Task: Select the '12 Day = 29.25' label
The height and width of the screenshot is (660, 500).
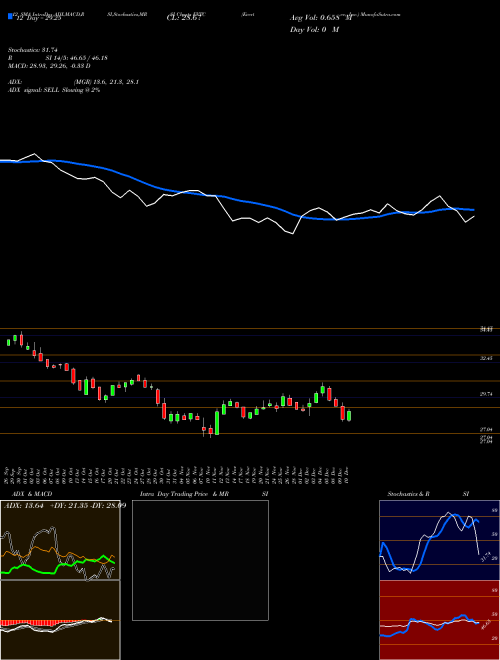Action: (37, 18)
